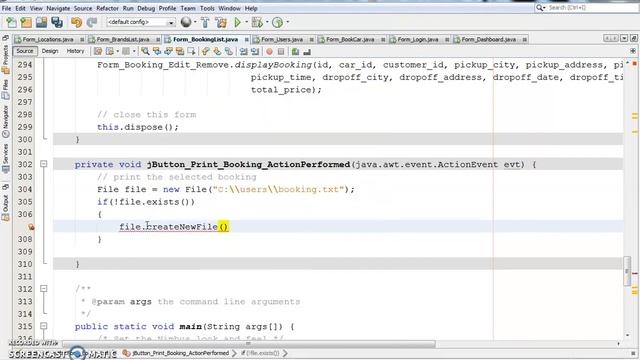The image size is (640, 360).
Task: Toggle bookmark on current line
Action: (x=229, y=51)
